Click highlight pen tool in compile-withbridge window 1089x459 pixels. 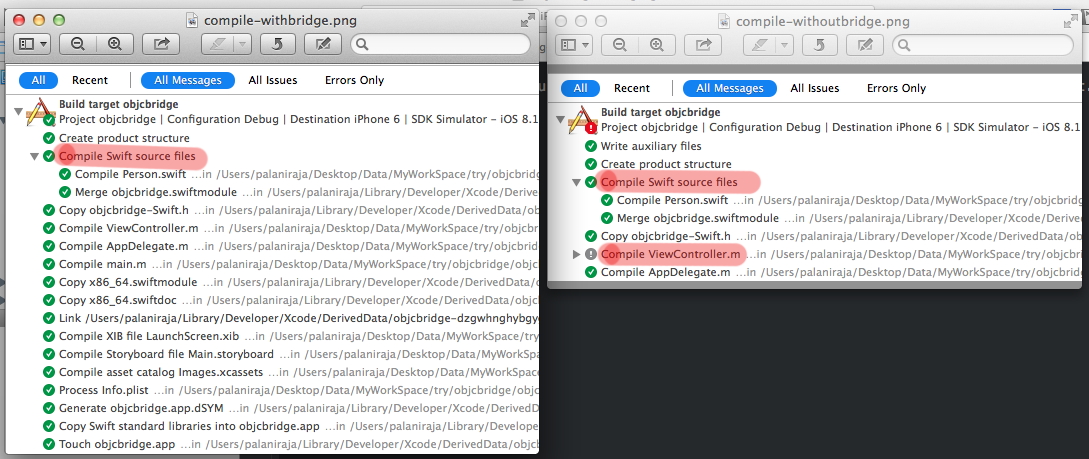217,44
